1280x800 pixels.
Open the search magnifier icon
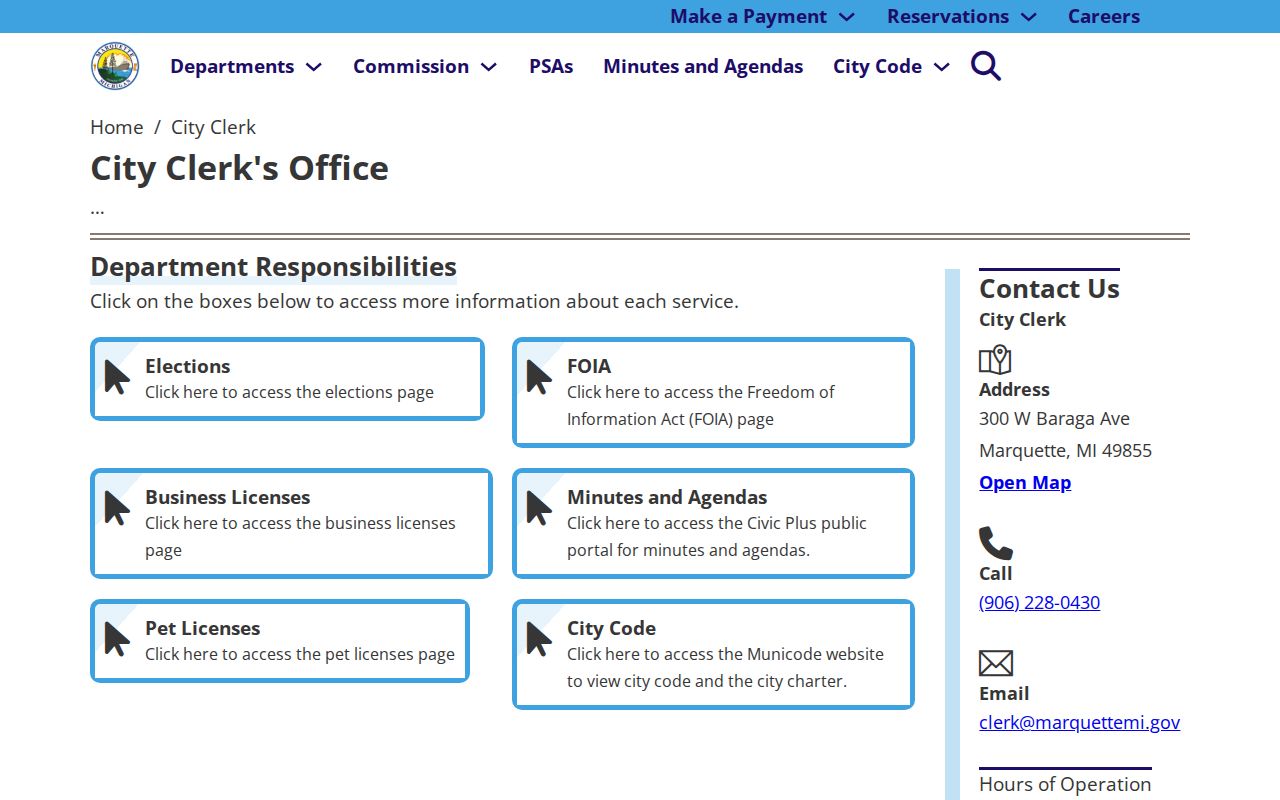pos(986,66)
